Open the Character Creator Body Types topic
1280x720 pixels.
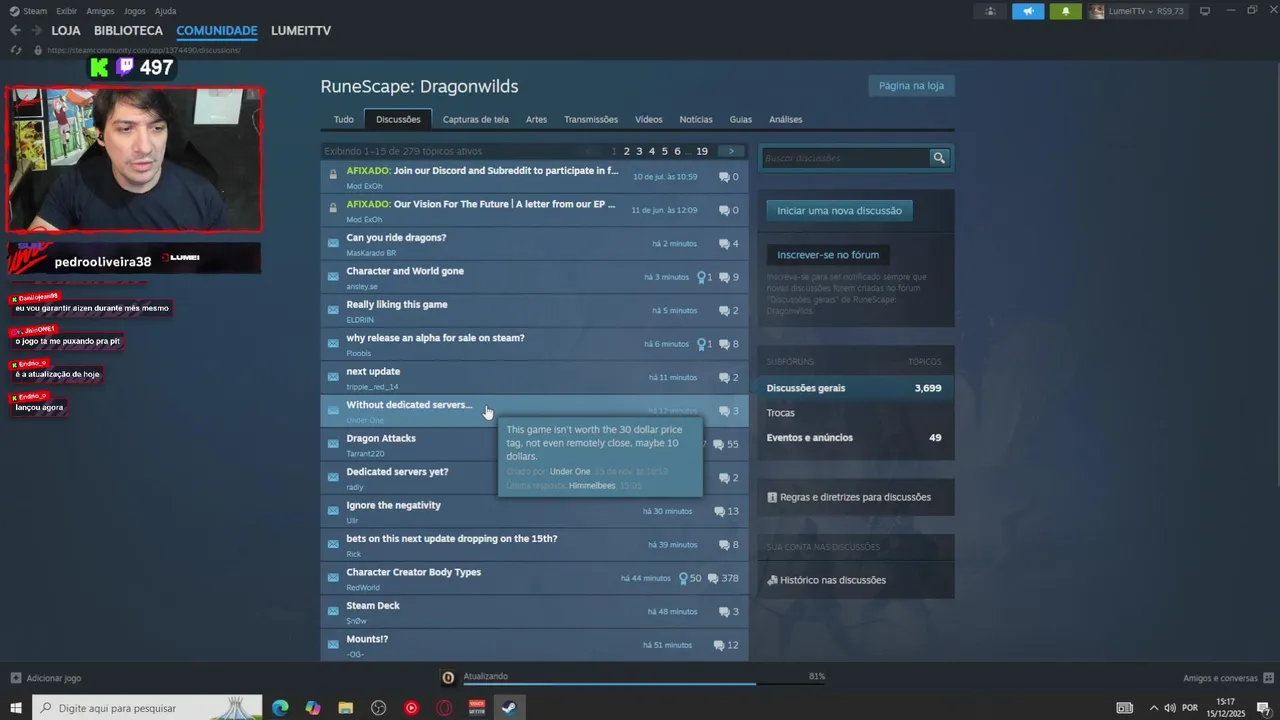tap(534, 579)
